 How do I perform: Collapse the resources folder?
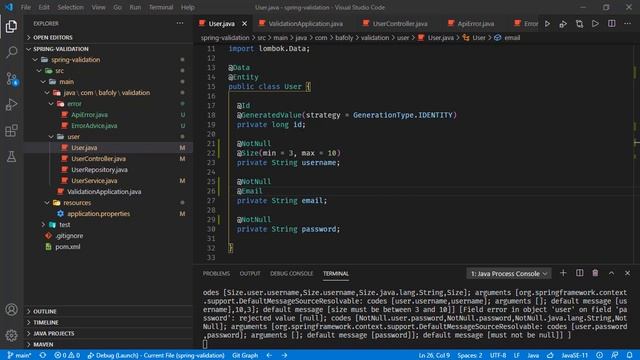click(x=77, y=202)
